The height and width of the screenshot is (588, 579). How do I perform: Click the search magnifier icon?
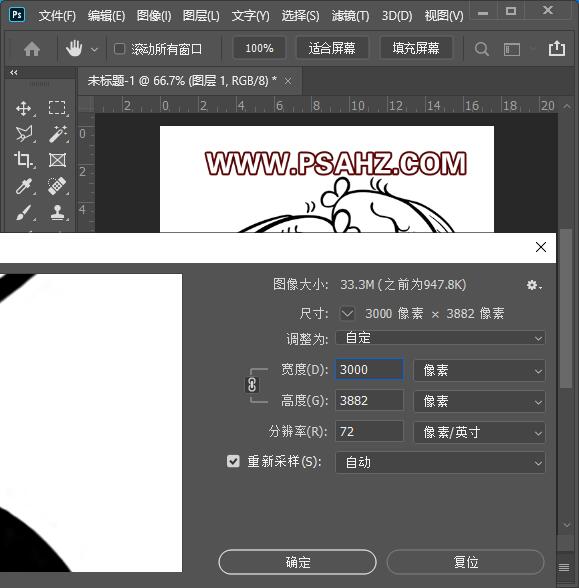coord(482,49)
